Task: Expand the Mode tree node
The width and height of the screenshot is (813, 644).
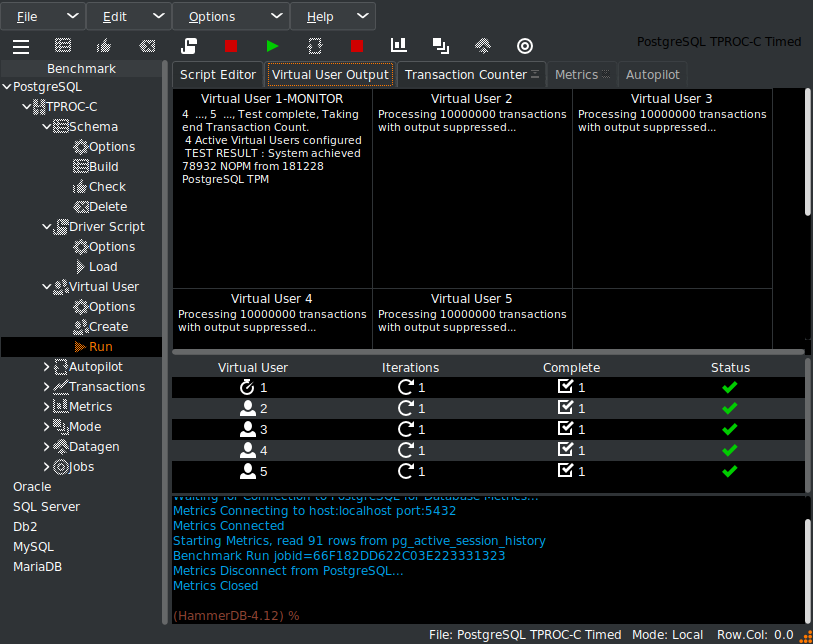Action: tap(47, 427)
